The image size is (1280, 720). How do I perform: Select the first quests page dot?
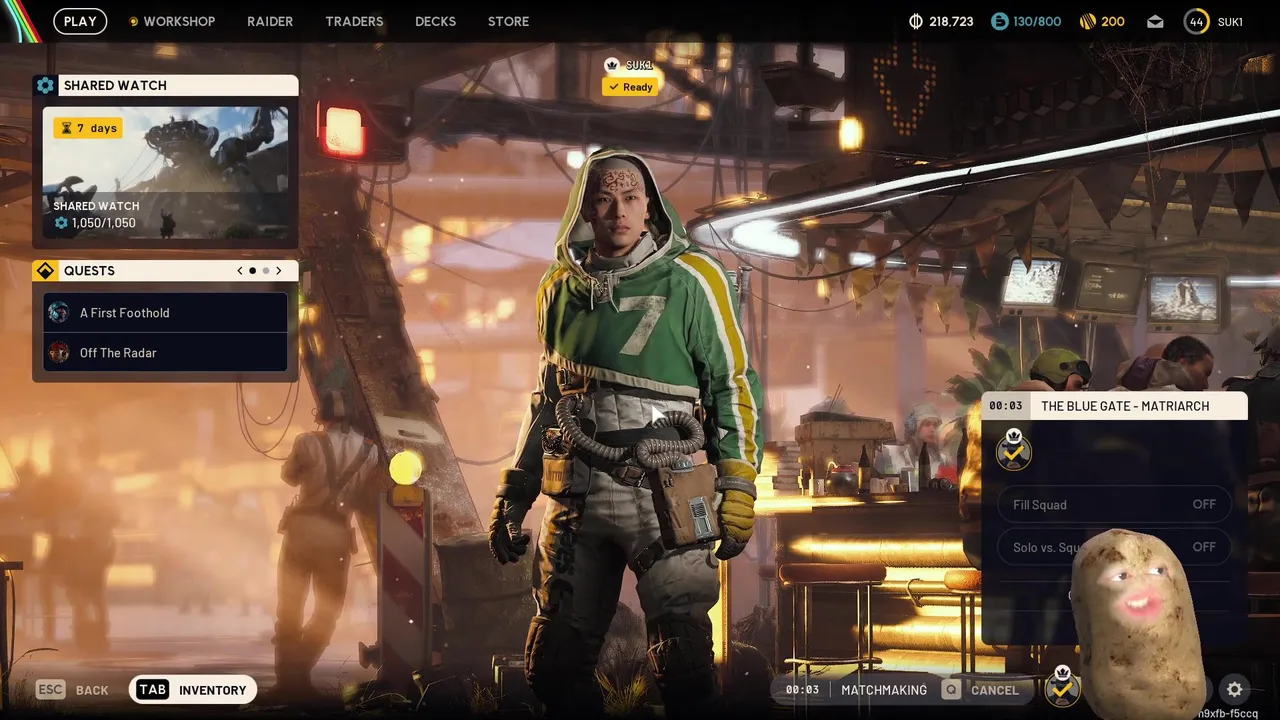pos(253,271)
